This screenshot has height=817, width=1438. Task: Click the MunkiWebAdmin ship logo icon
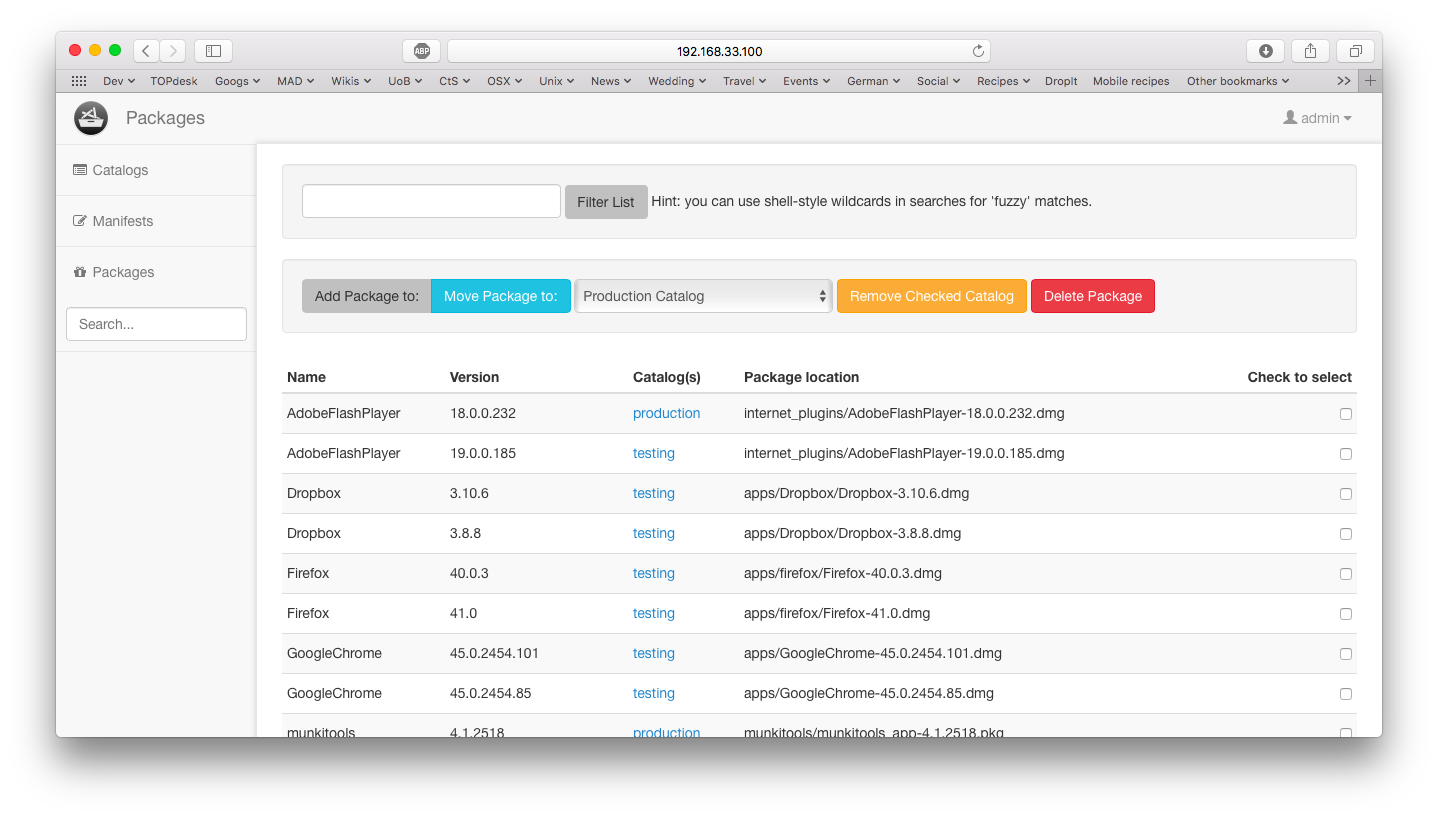point(91,118)
